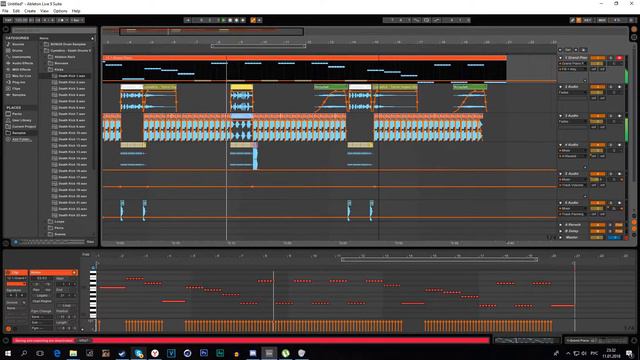Image resolution: width=640 pixels, height=360 pixels.
Task: Click the Legato button in Notes box
Action: coord(42,295)
